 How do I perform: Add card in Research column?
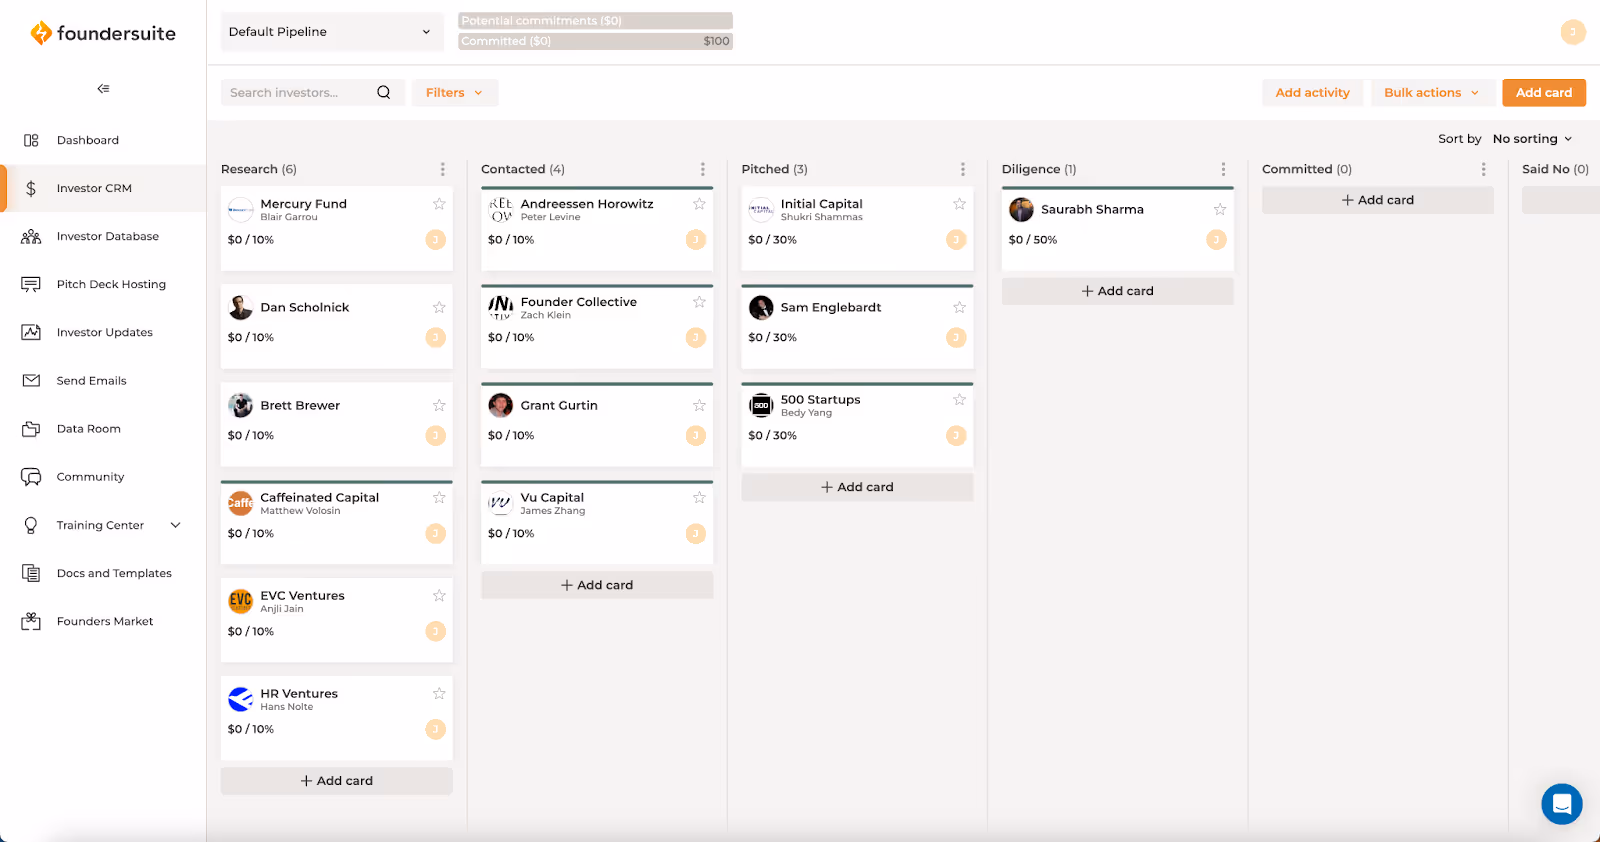click(x=337, y=781)
